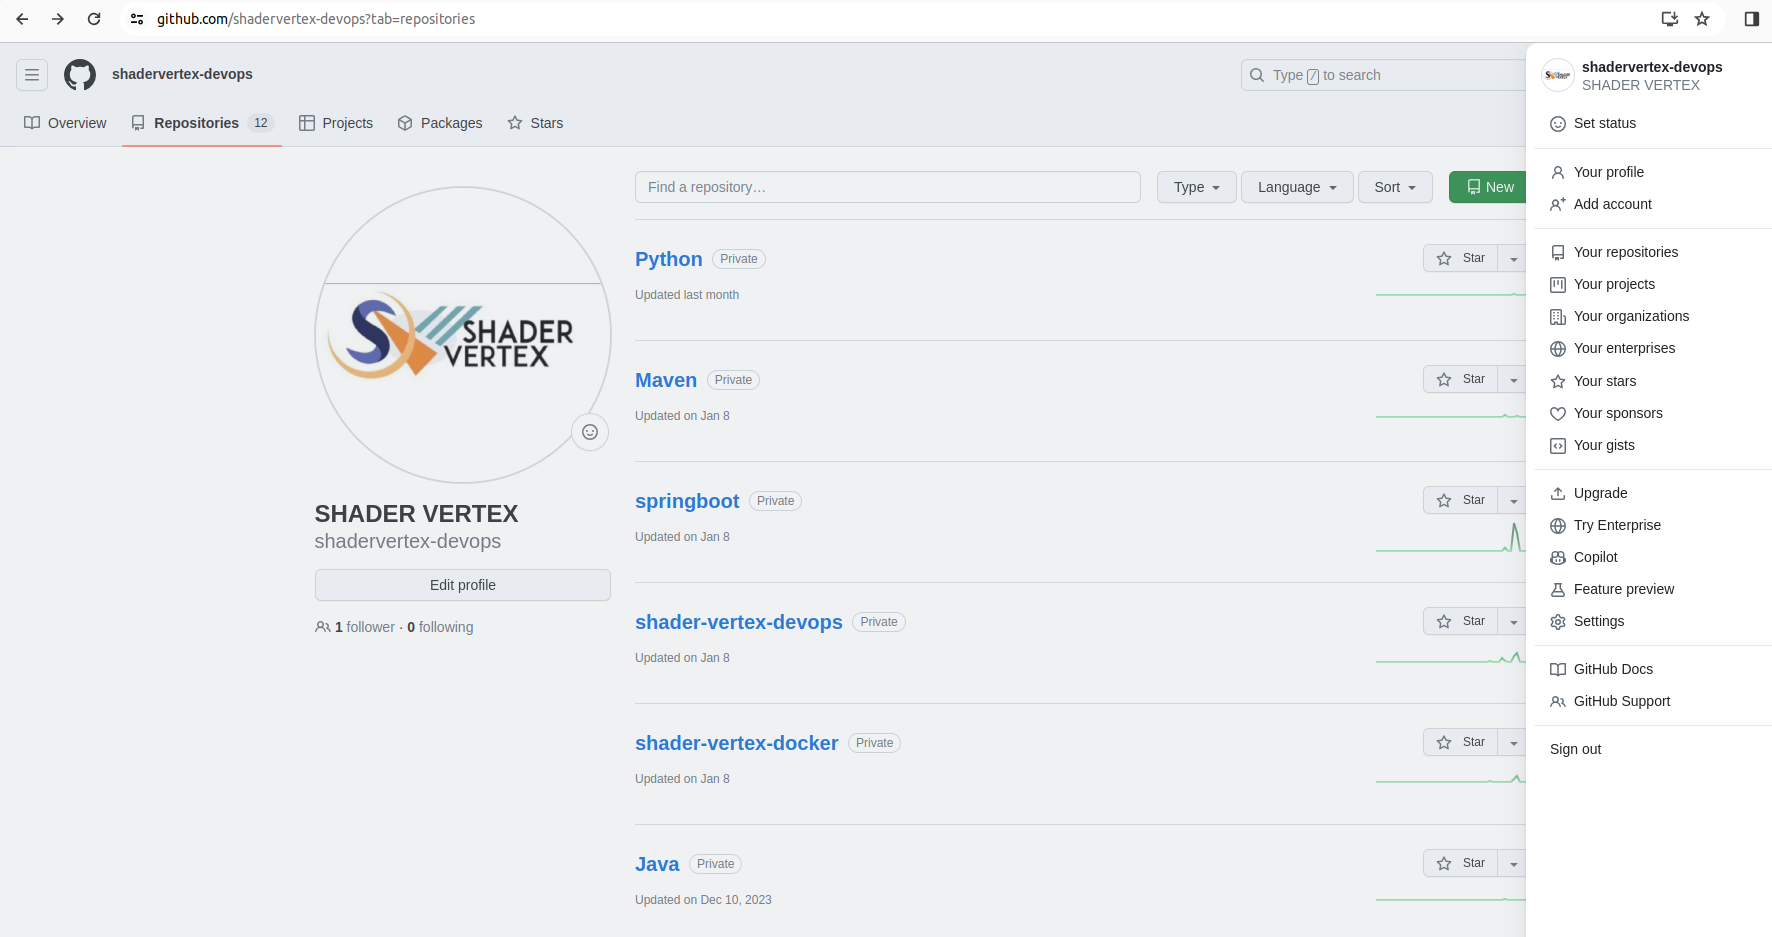Viewport: 1772px width, 937px height.
Task: Open the shader-vertex-devops repository link
Action: click(738, 622)
